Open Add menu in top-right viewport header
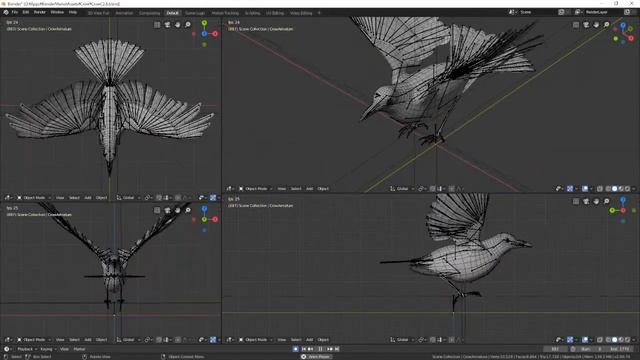This screenshot has width=640, height=360. tap(309, 189)
